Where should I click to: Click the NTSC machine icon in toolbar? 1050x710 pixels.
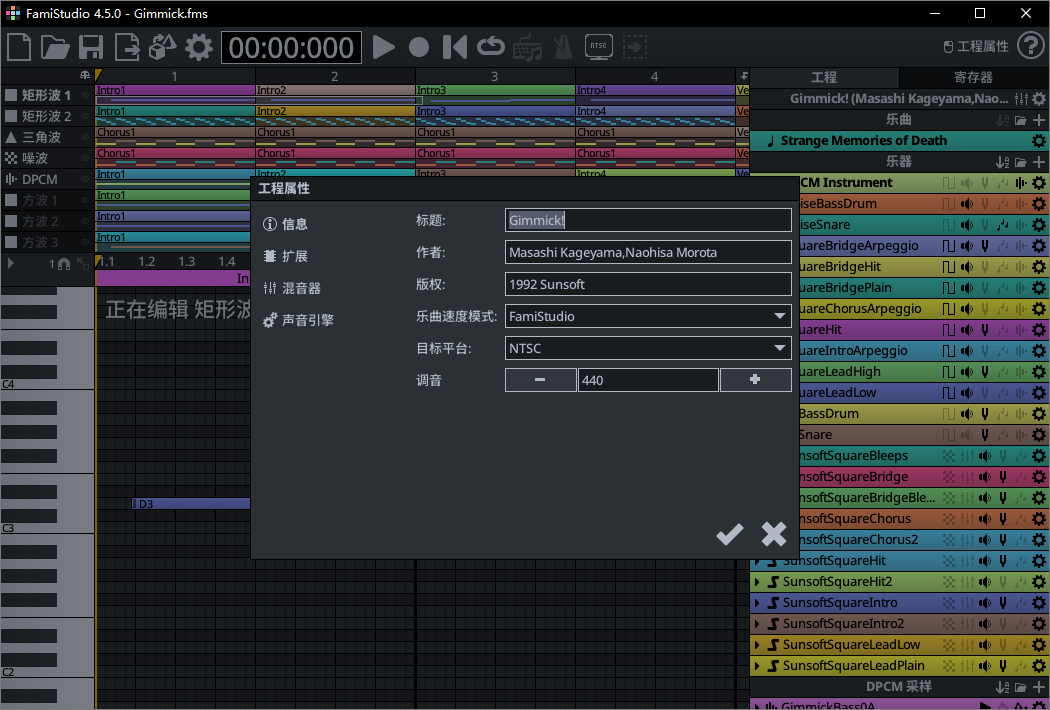(598, 47)
